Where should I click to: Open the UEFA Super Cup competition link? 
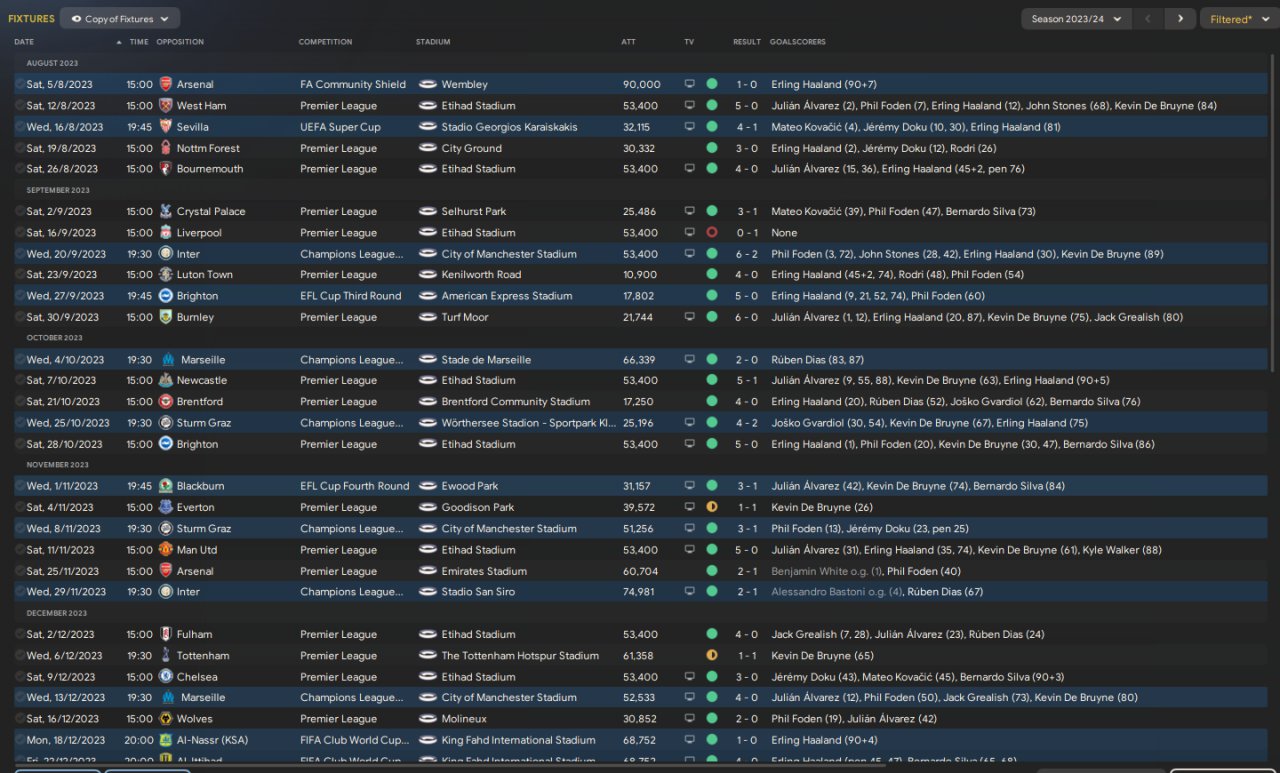click(340, 127)
